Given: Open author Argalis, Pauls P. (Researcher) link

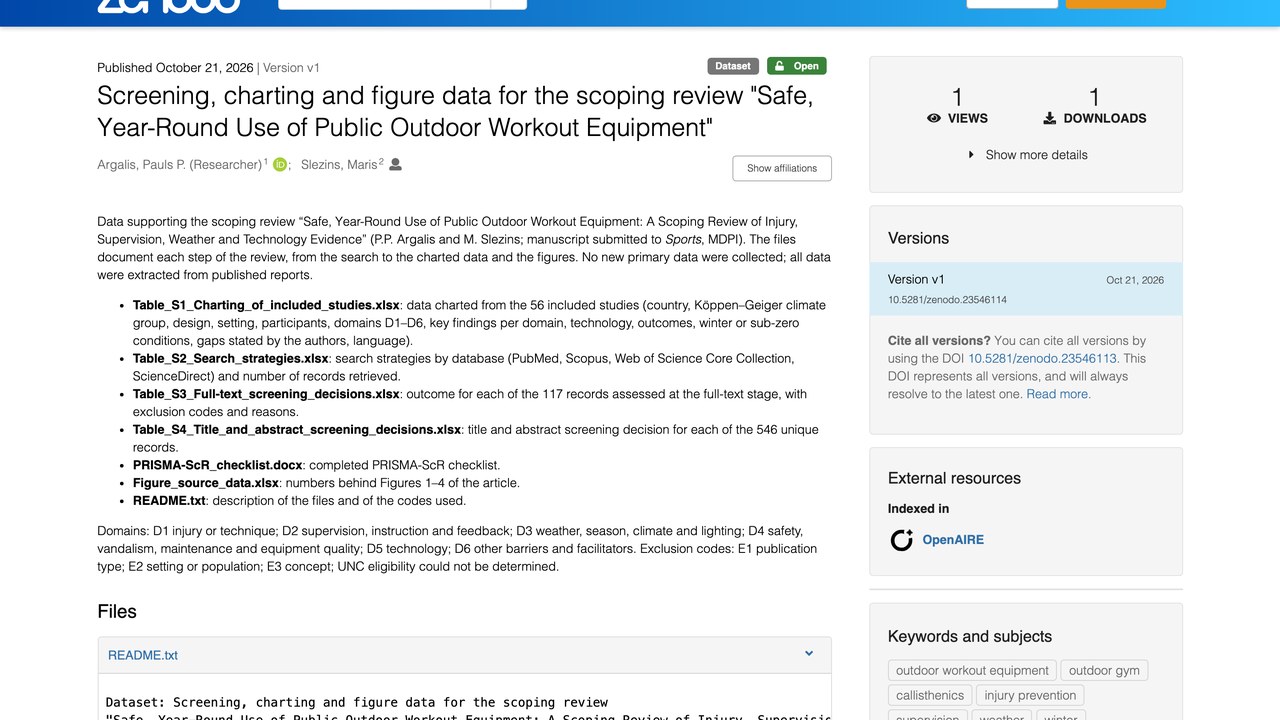Looking at the screenshot, I should [x=180, y=165].
